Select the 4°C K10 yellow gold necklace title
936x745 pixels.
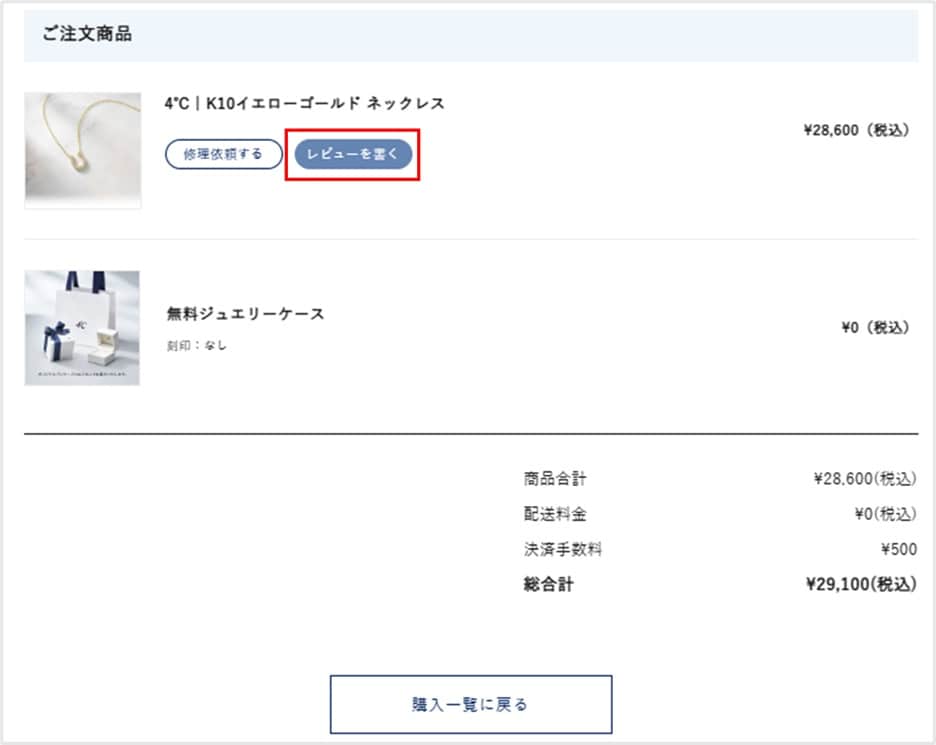tap(304, 103)
